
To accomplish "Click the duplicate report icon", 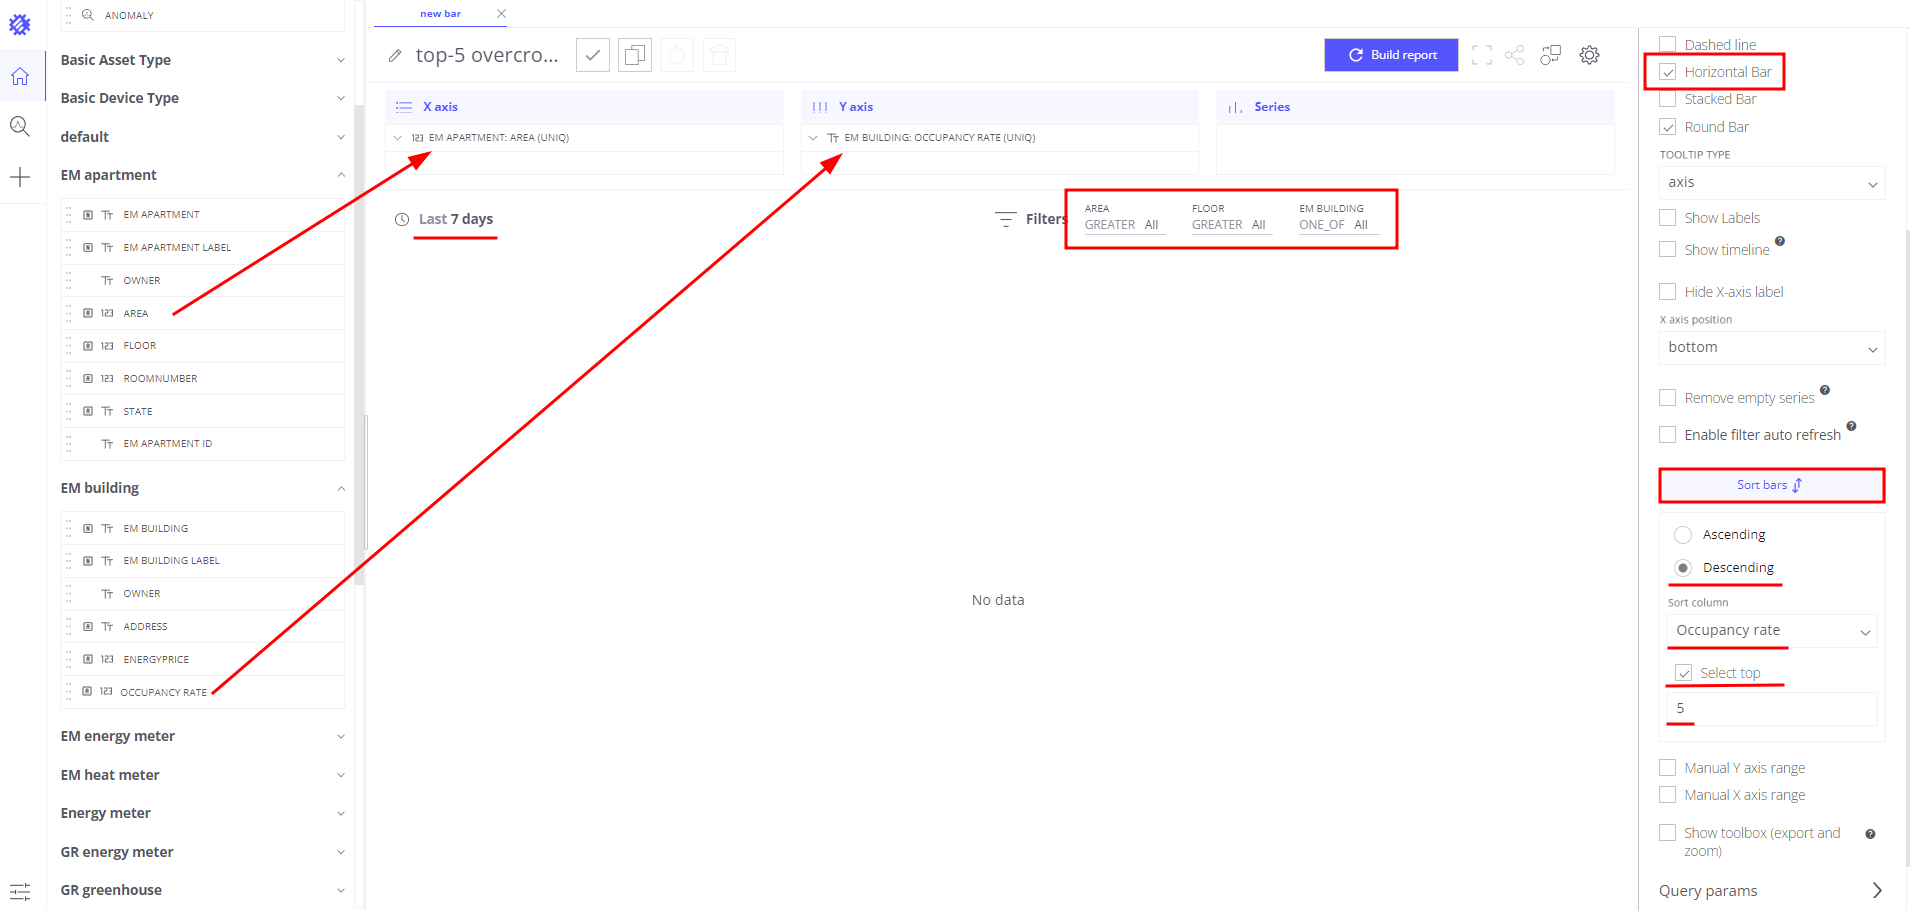I will 634,55.
